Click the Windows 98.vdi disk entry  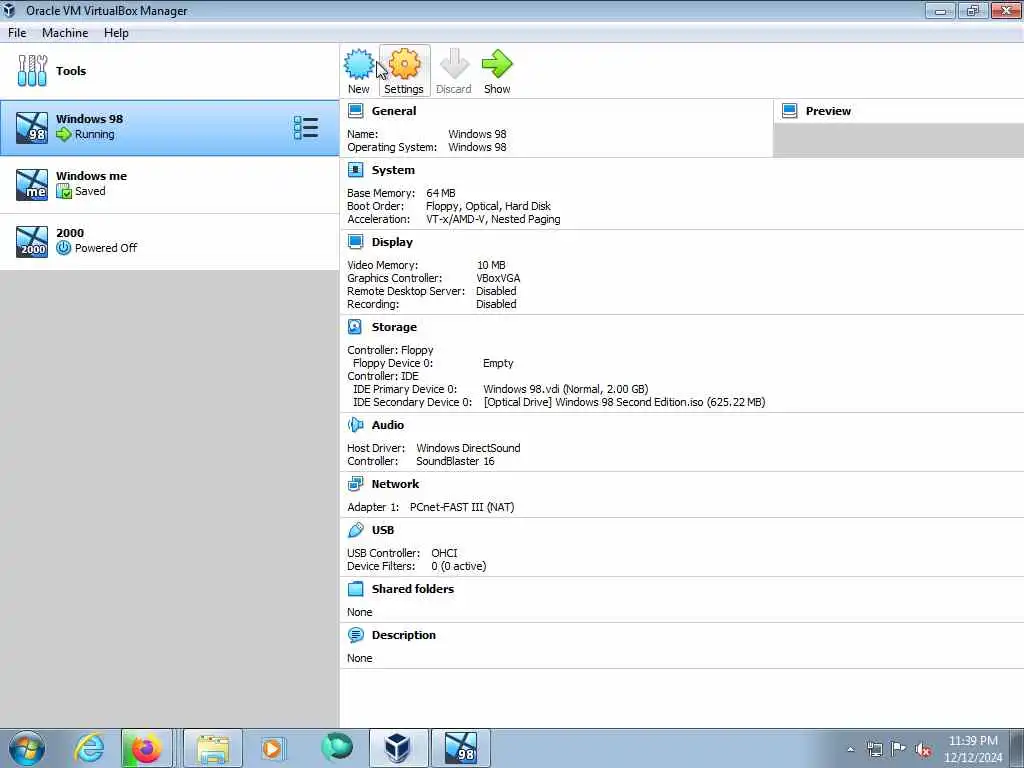pos(566,389)
